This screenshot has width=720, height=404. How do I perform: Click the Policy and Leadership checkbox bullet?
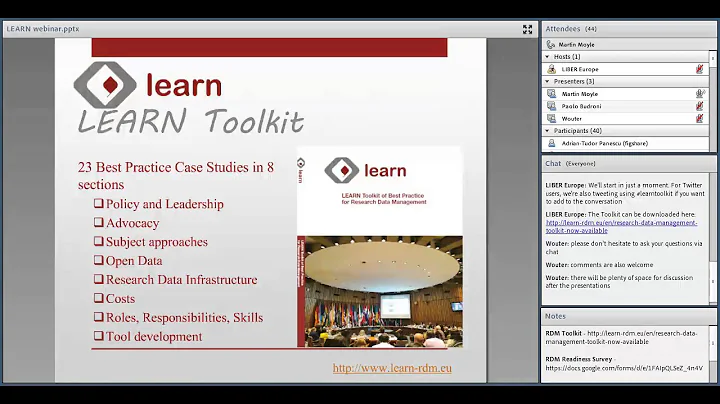[98, 203]
